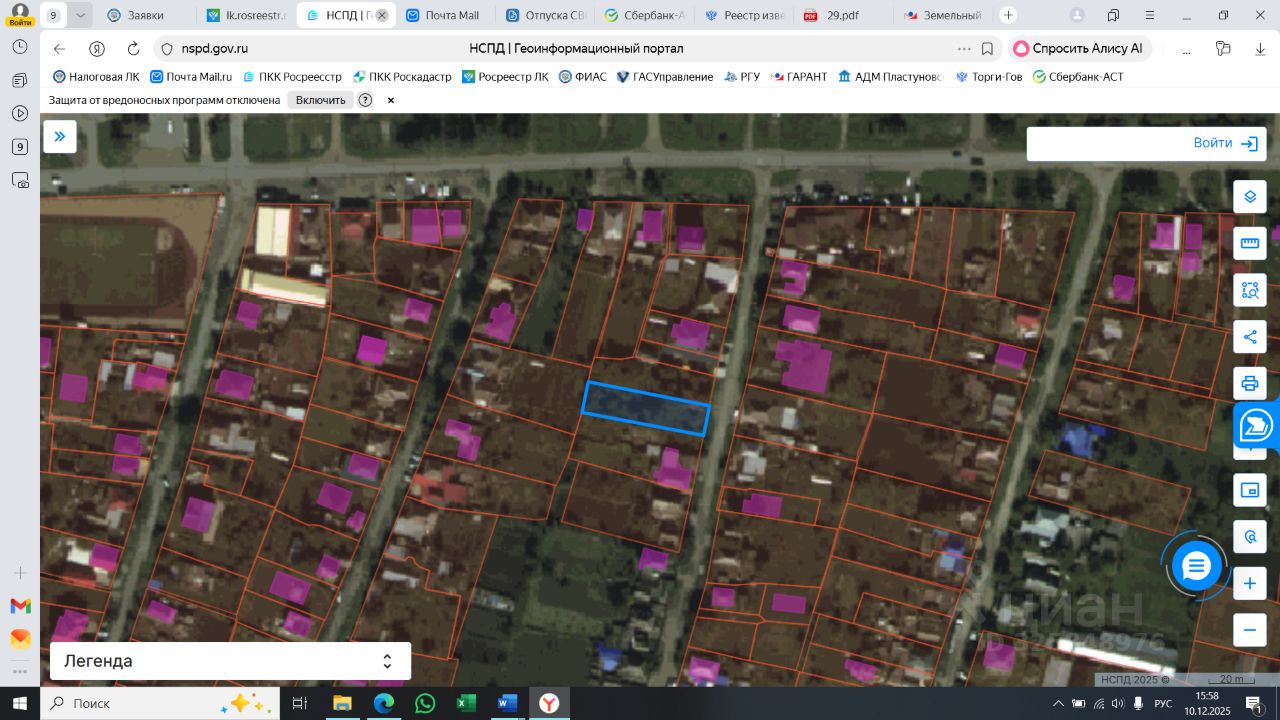1280x720 pixels.
Task: Expand the left sidebar panel
Action: pos(60,137)
